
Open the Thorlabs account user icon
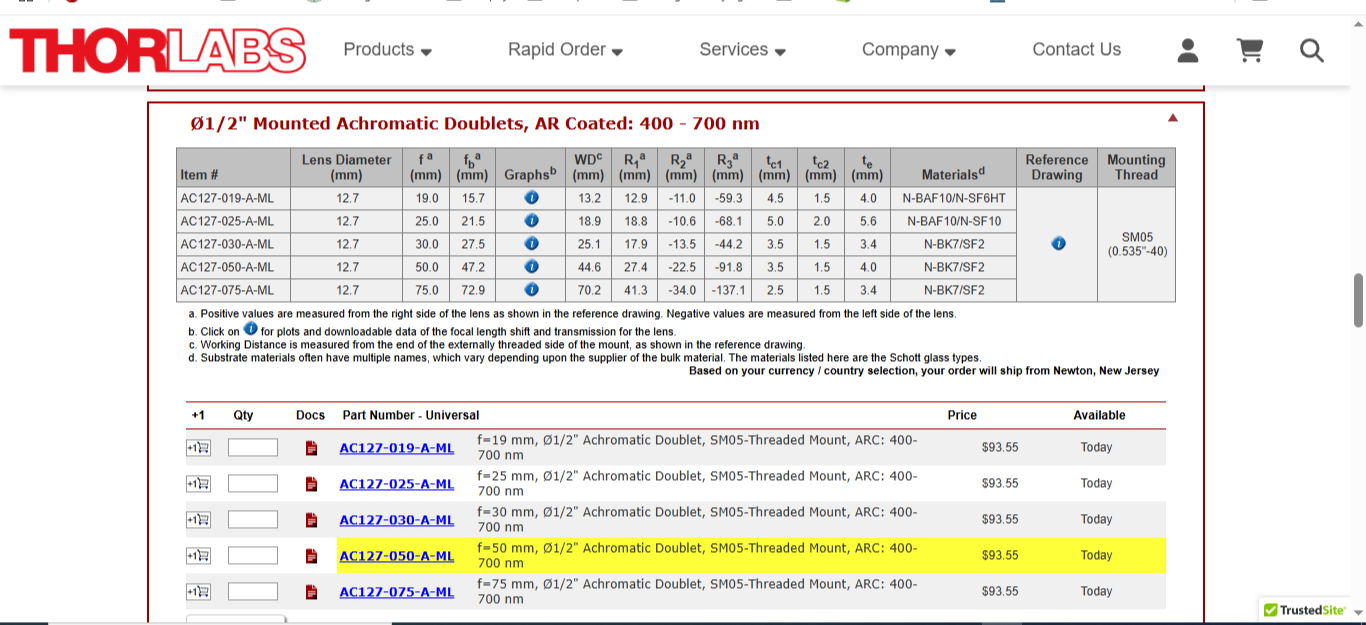(1188, 50)
